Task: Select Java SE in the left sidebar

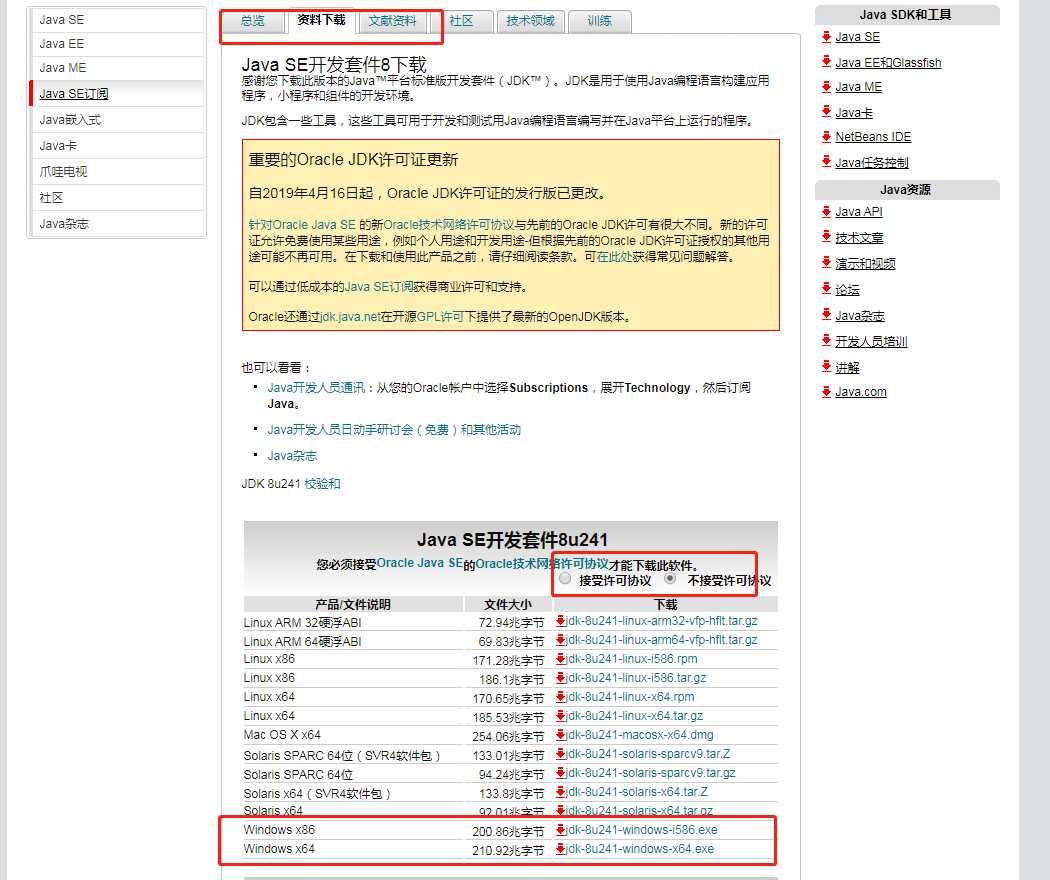Action: point(117,20)
